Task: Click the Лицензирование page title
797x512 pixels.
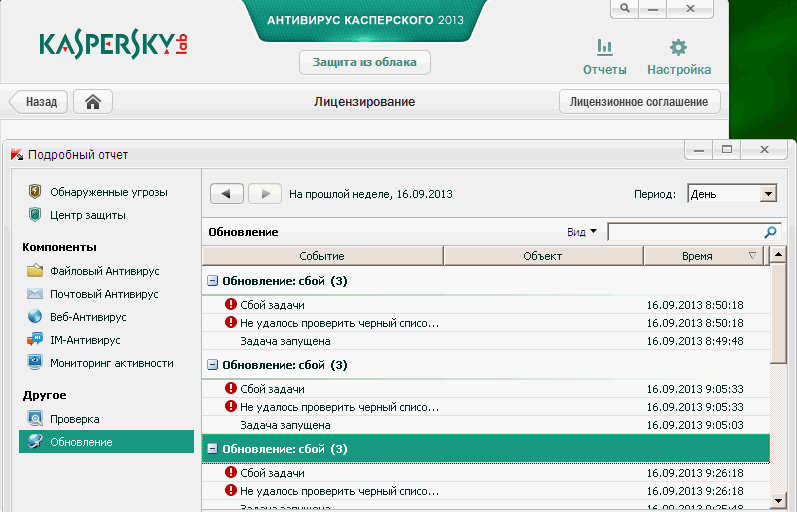Action: 364,102
